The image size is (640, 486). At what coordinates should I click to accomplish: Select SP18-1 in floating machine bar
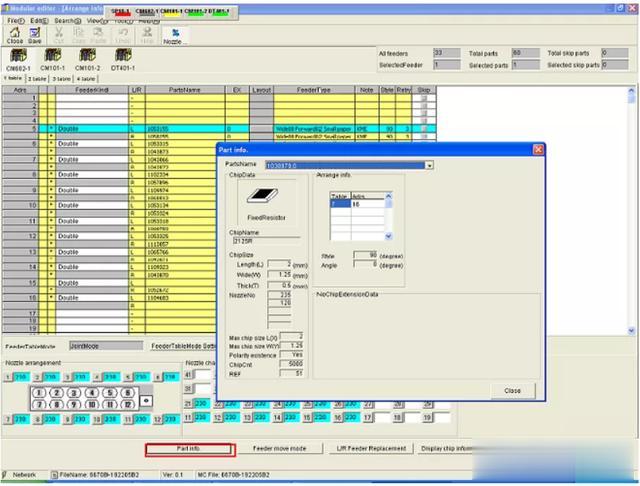click(120, 12)
